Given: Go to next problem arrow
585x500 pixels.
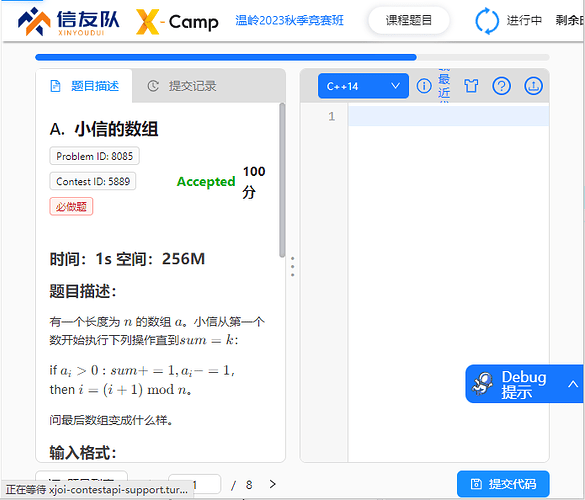Looking at the screenshot, I should click(x=273, y=484).
